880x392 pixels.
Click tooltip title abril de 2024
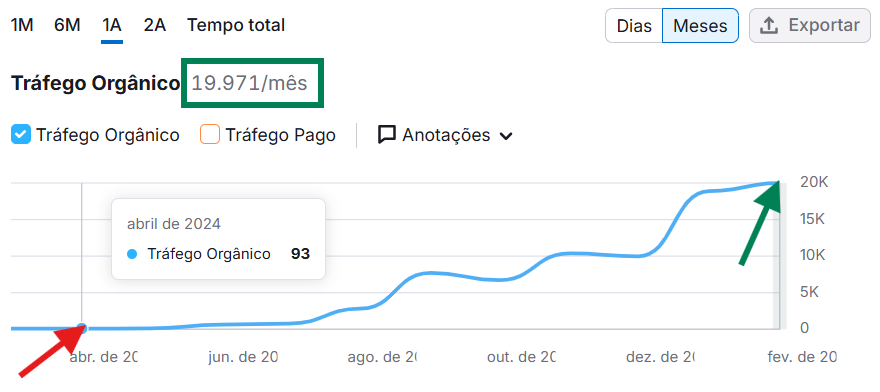coord(174,224)
